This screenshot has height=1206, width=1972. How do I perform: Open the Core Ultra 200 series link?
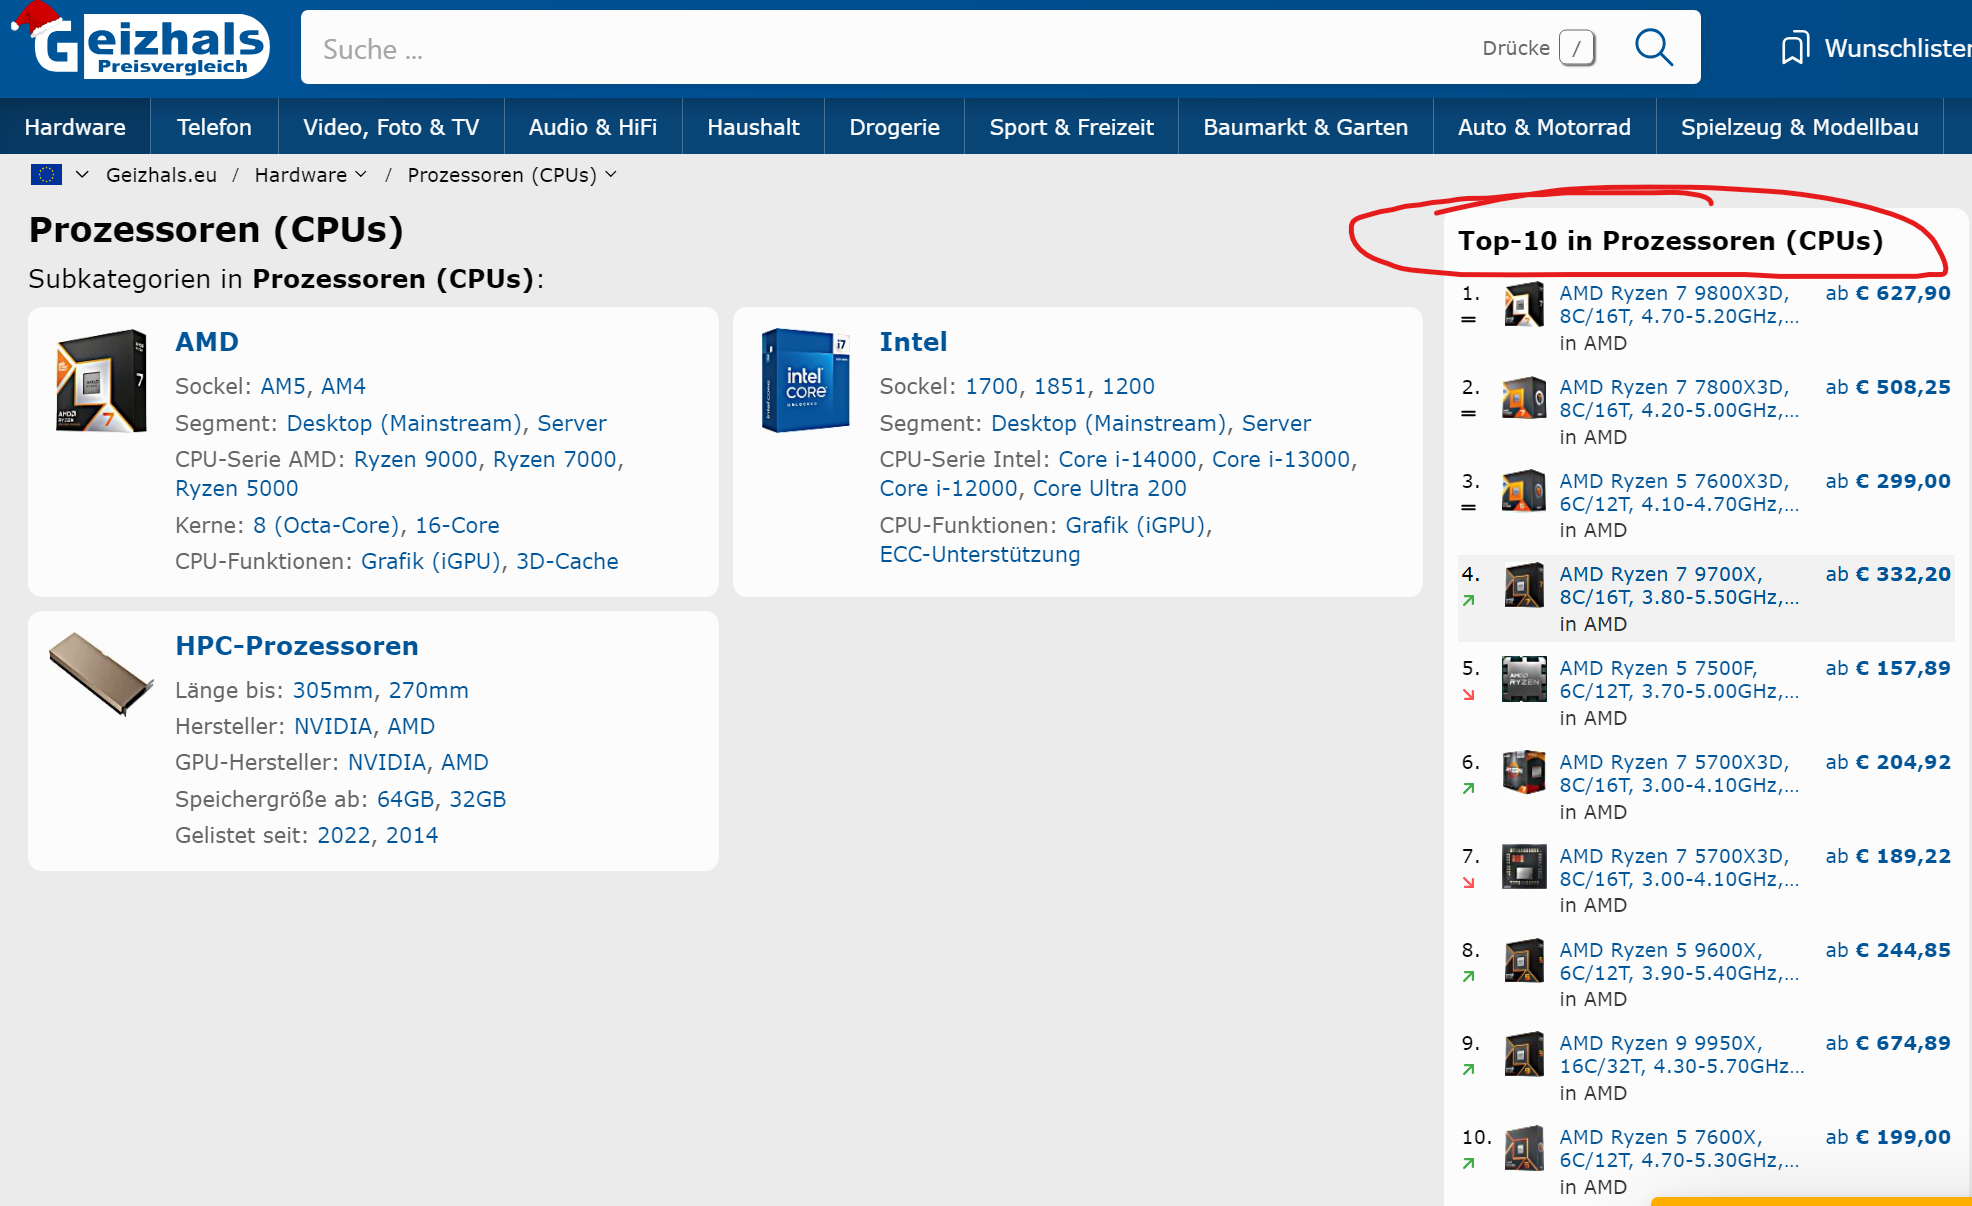click(1109, 488)
